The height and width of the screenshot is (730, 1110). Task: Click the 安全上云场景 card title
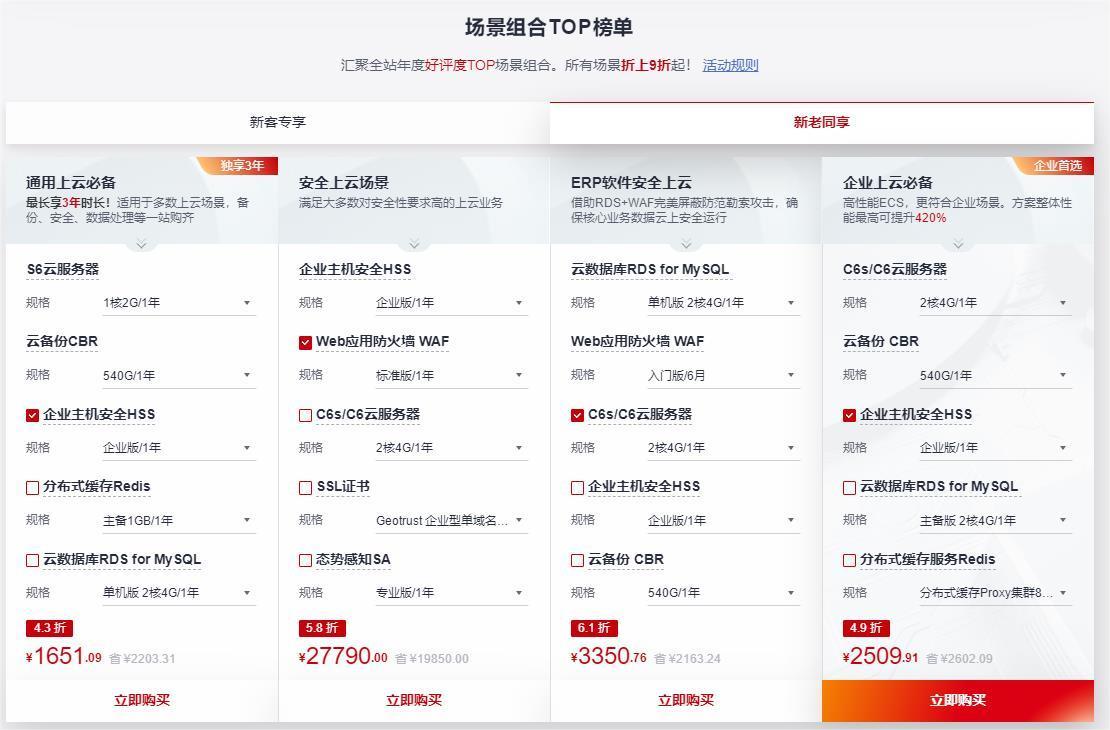click(x=343, y=183)
